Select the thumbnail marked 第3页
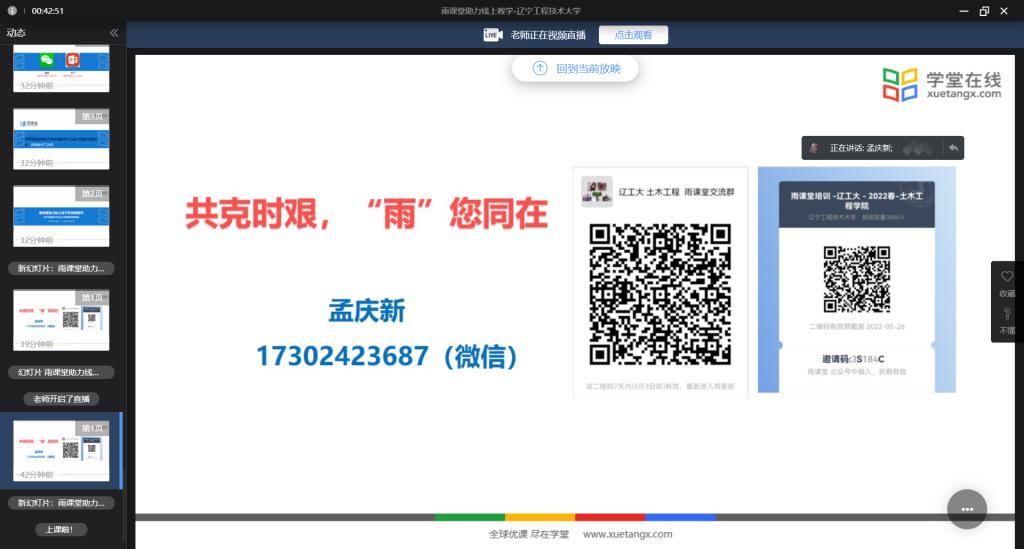Screen dimensions: 1024x549 click(x=61, y=139)
